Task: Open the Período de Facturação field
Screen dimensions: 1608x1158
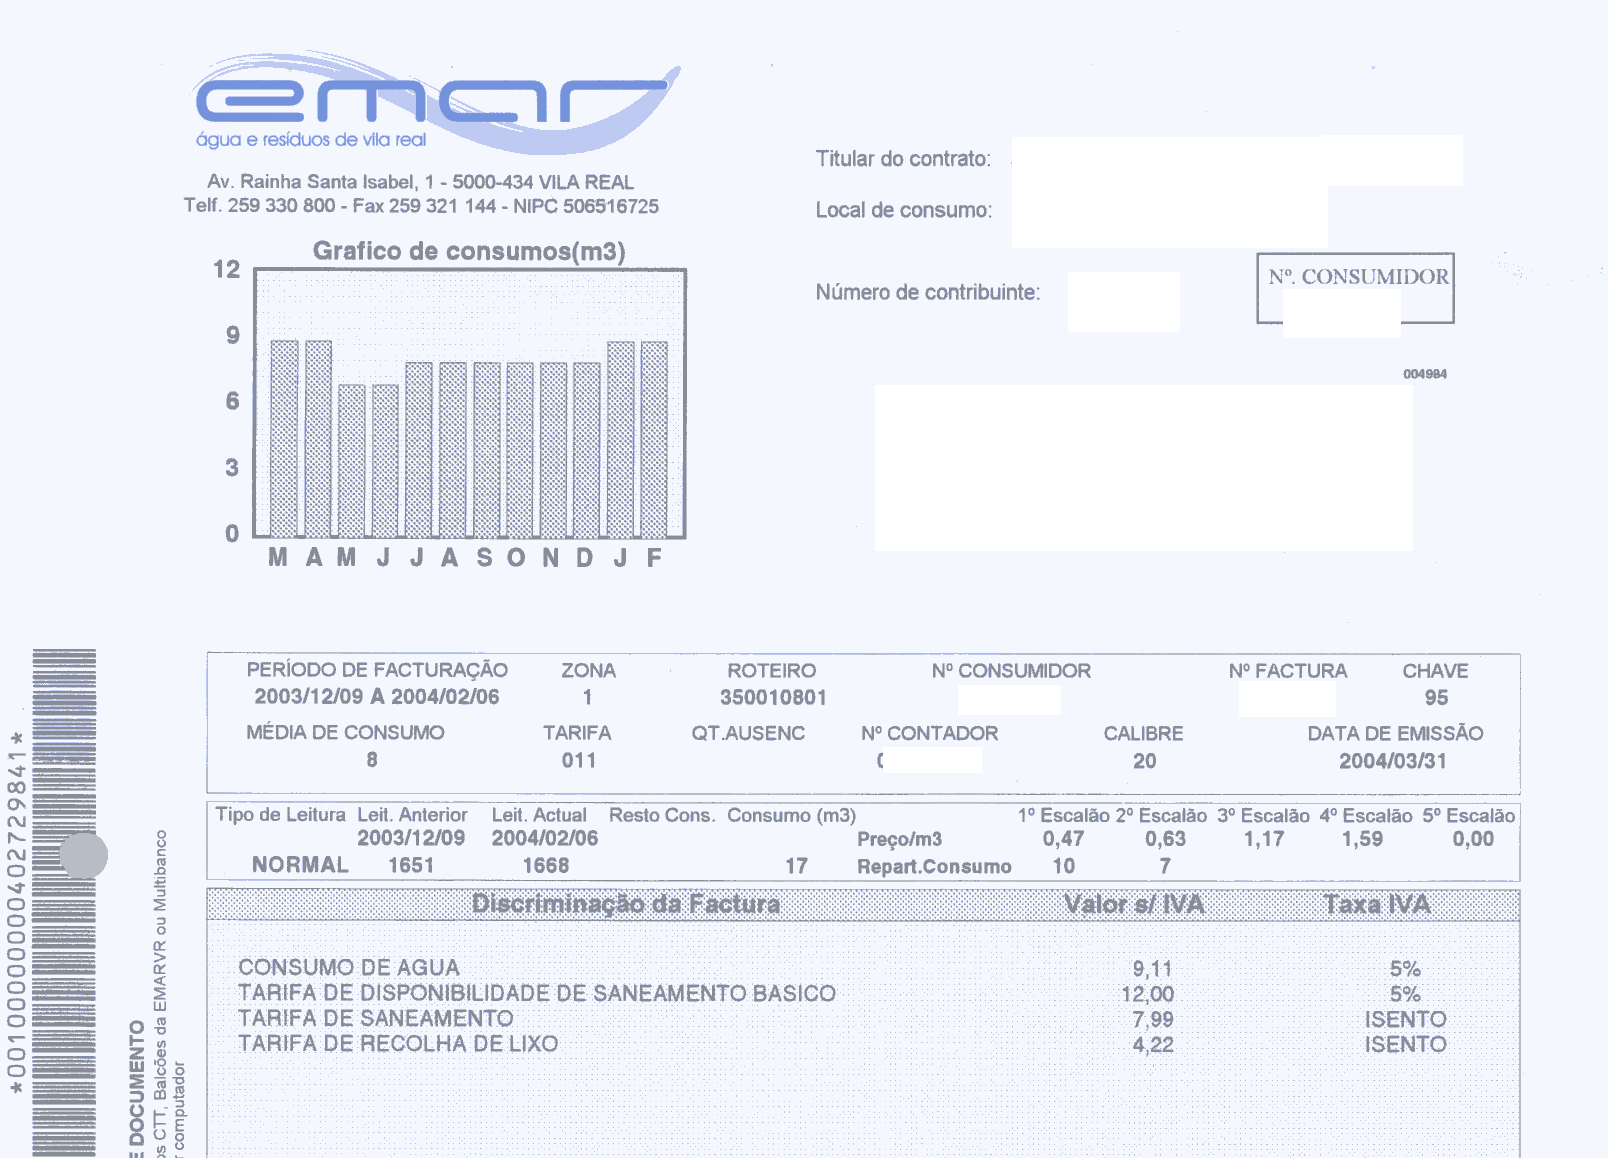Action: click(x=378, y=683)
